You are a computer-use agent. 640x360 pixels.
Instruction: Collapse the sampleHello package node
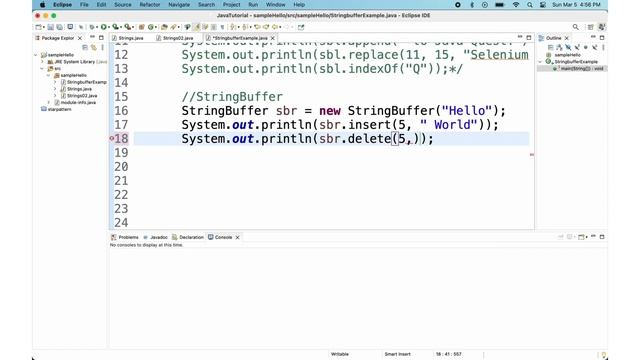click(x=49, y=76)
